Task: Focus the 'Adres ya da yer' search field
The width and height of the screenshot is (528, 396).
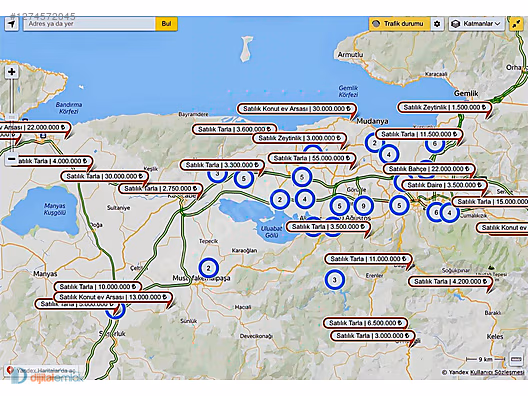Action: coord(89,24)
